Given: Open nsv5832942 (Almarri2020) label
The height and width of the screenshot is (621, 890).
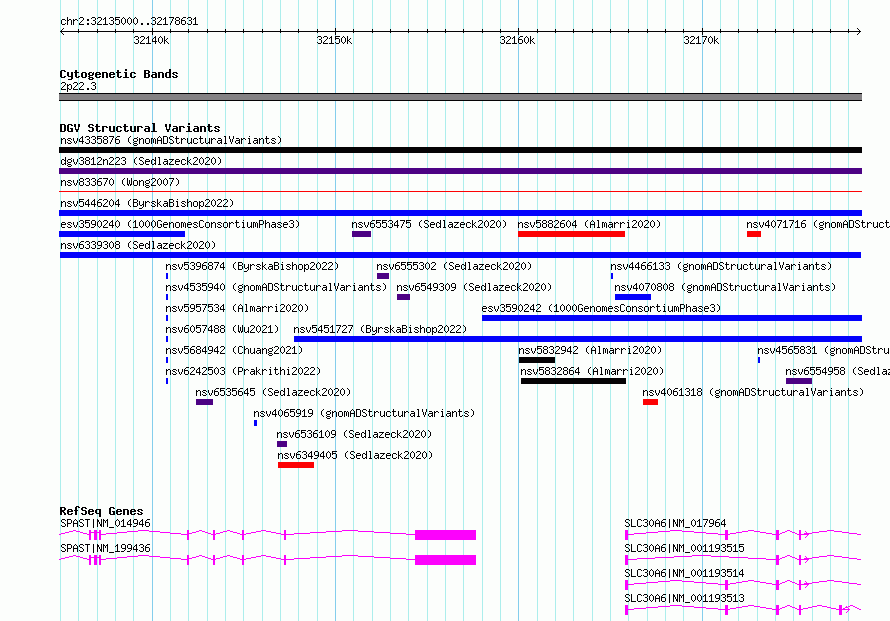Looking at the screenshot, I should (590, 350).
